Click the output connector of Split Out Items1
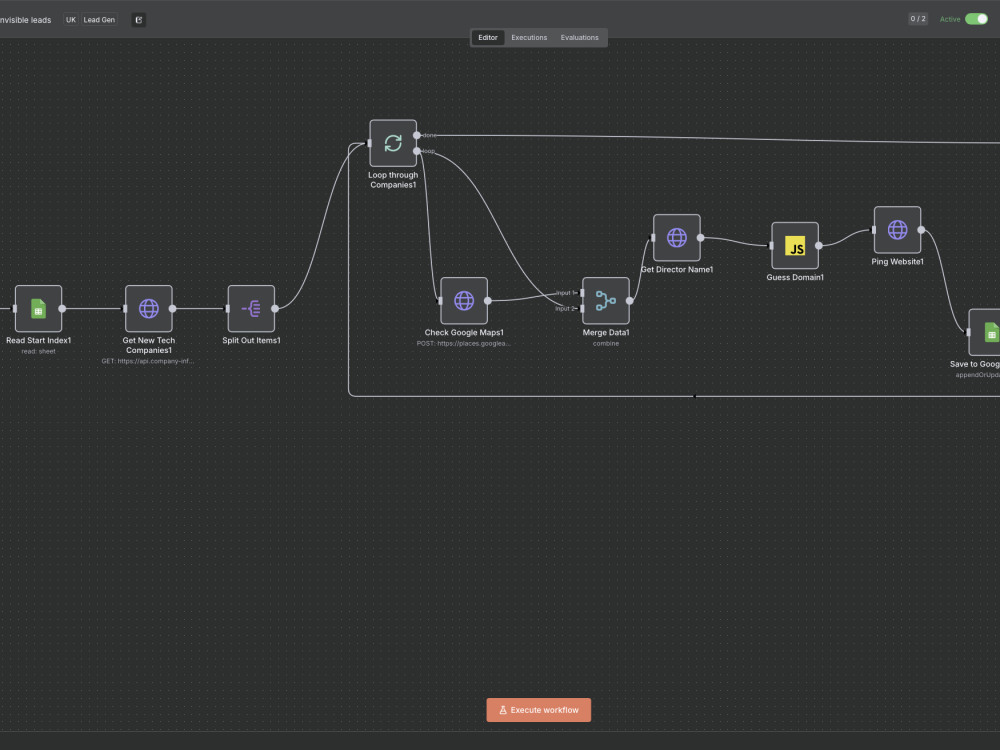The image size is (1000, 750). click(x=275, y=309)
